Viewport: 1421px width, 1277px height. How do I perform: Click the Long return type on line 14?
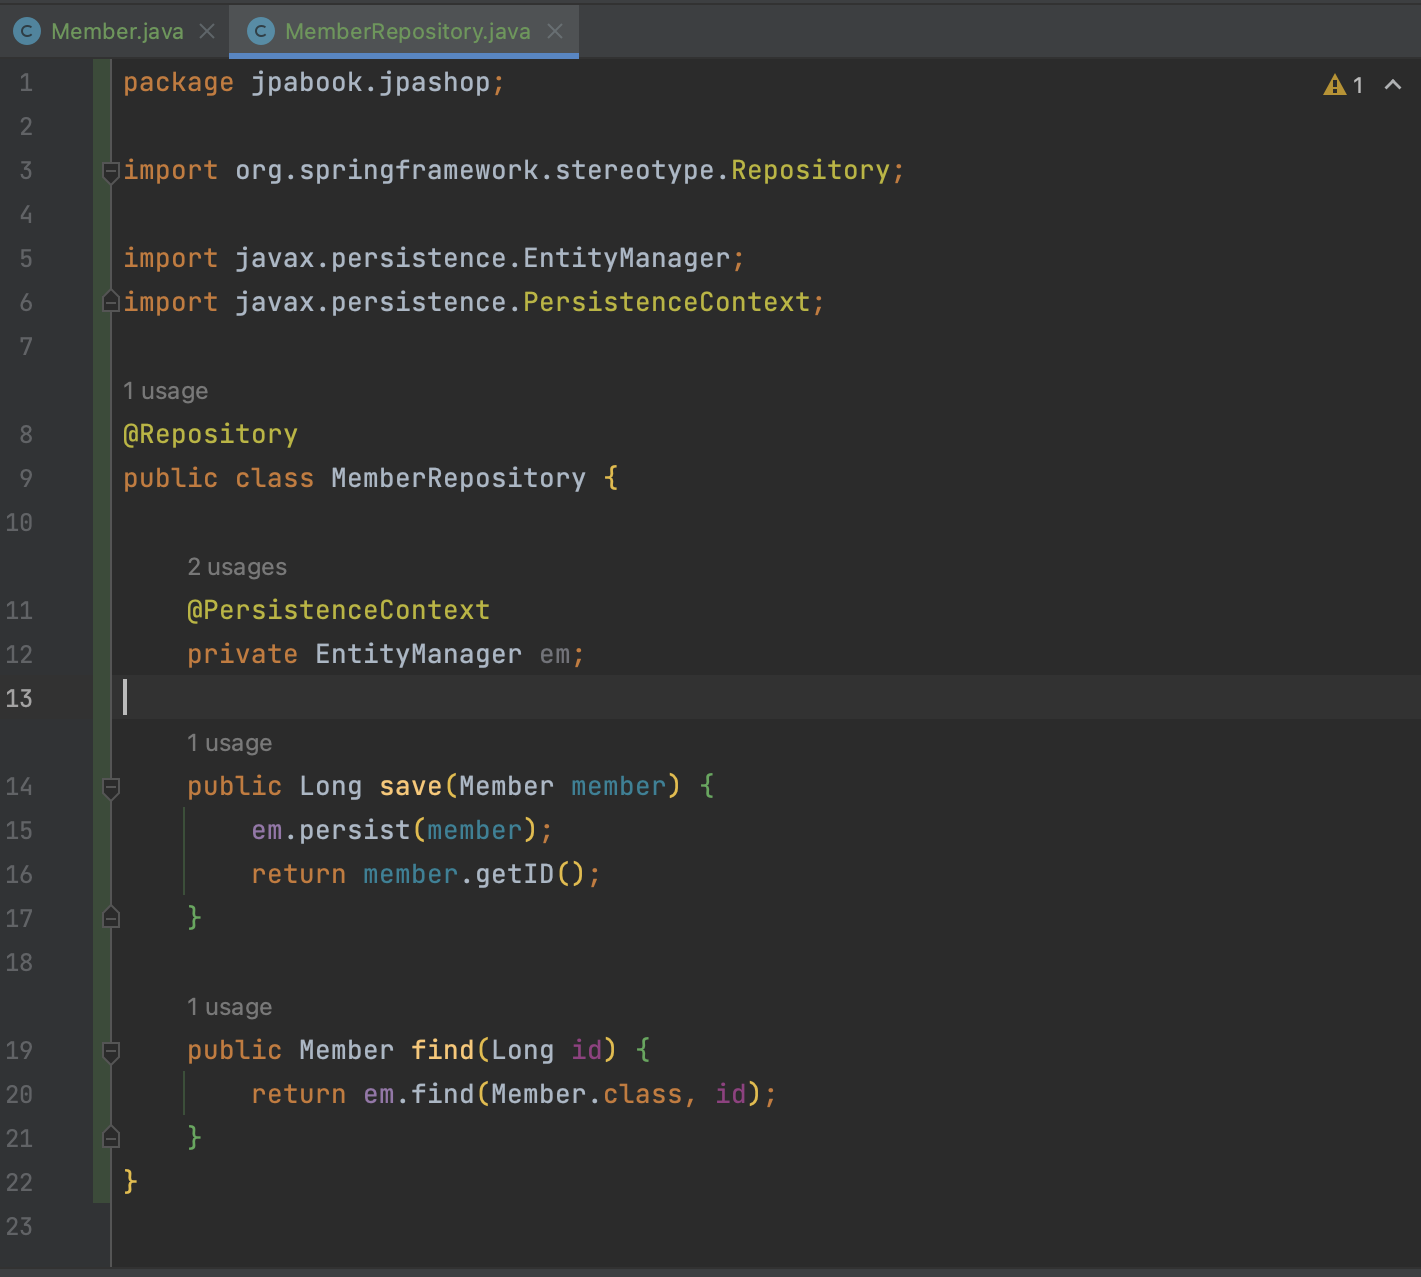330,786
